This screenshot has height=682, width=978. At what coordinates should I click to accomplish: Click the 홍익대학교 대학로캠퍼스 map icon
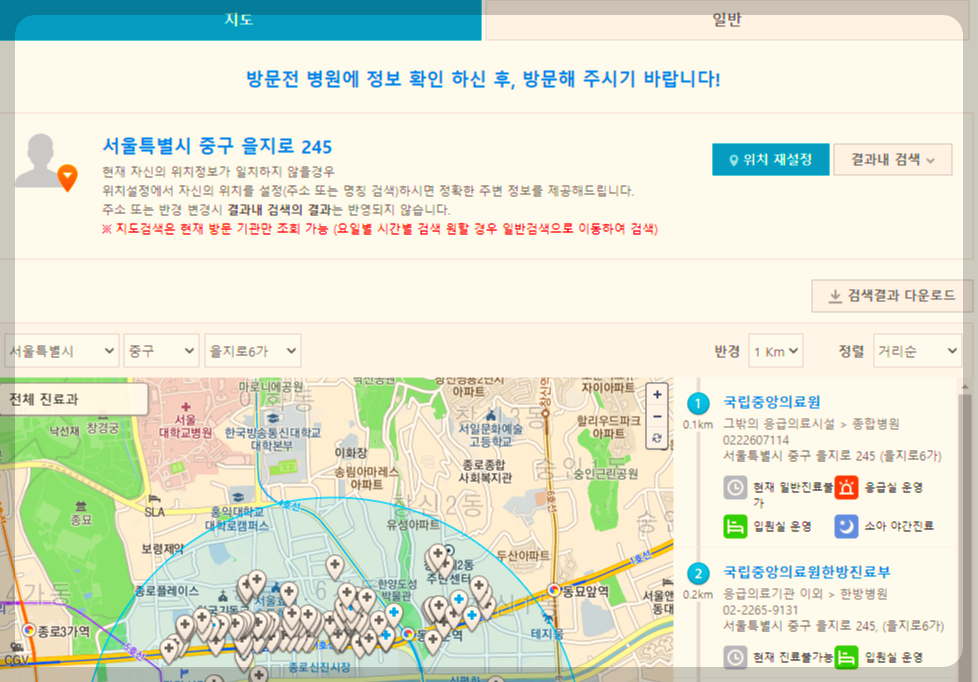click(x=238, y=497)
